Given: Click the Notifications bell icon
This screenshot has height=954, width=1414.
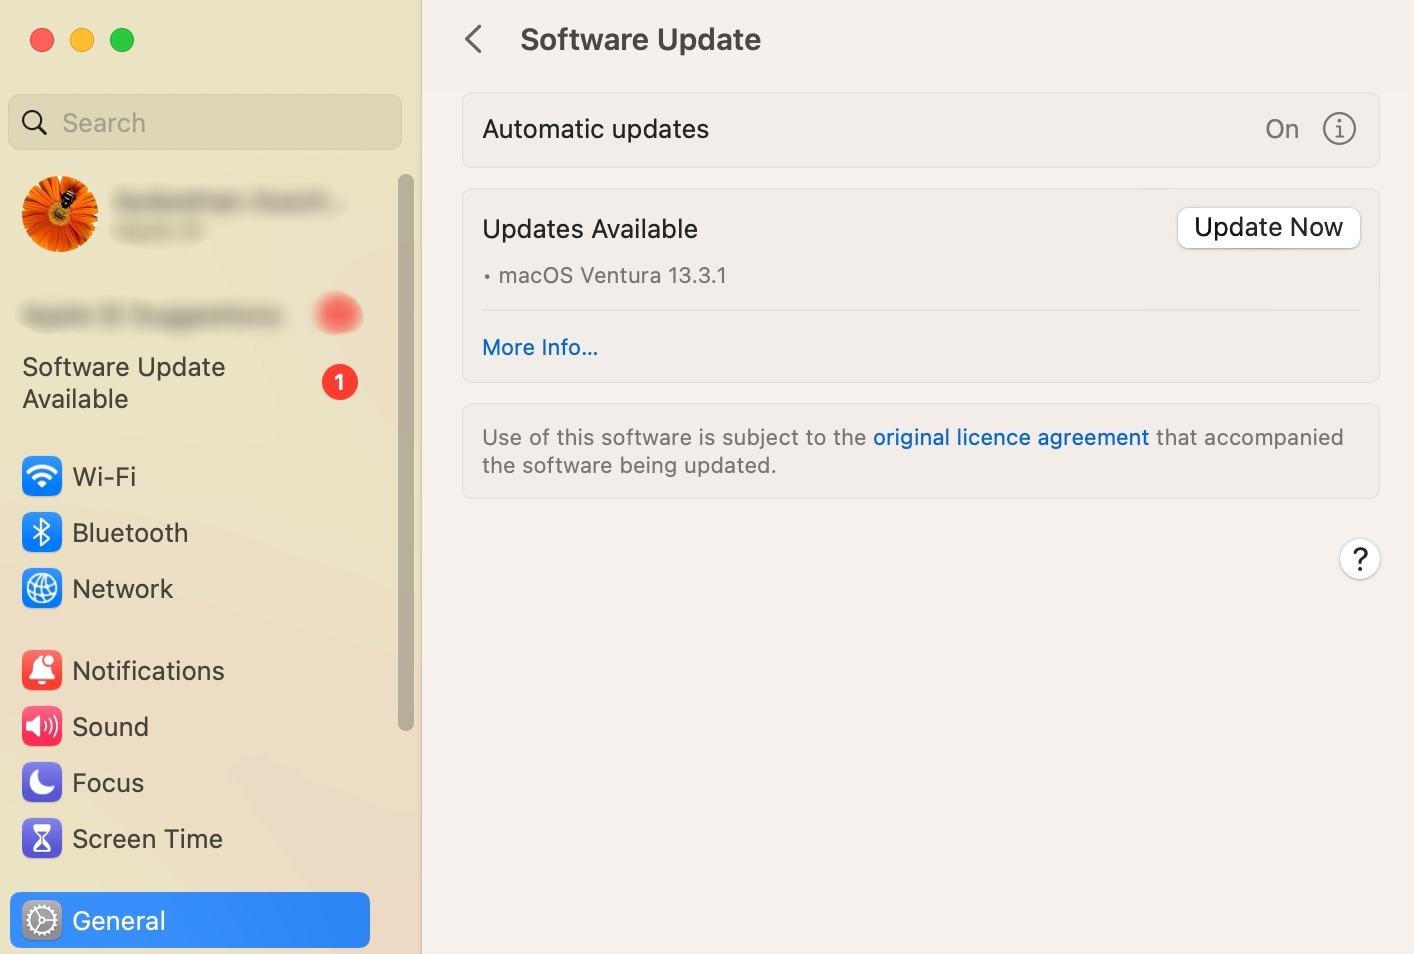Looking at the screenshot, I should [42, 670].
